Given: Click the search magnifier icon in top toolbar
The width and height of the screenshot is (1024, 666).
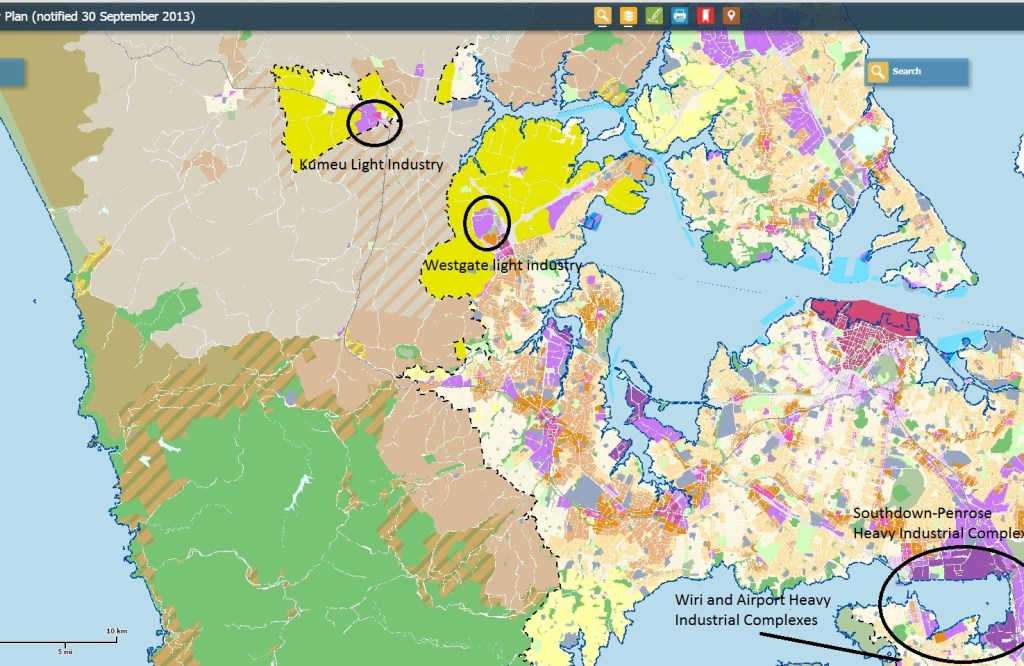Looking at the screenshot, I should (x=602, y=15).
